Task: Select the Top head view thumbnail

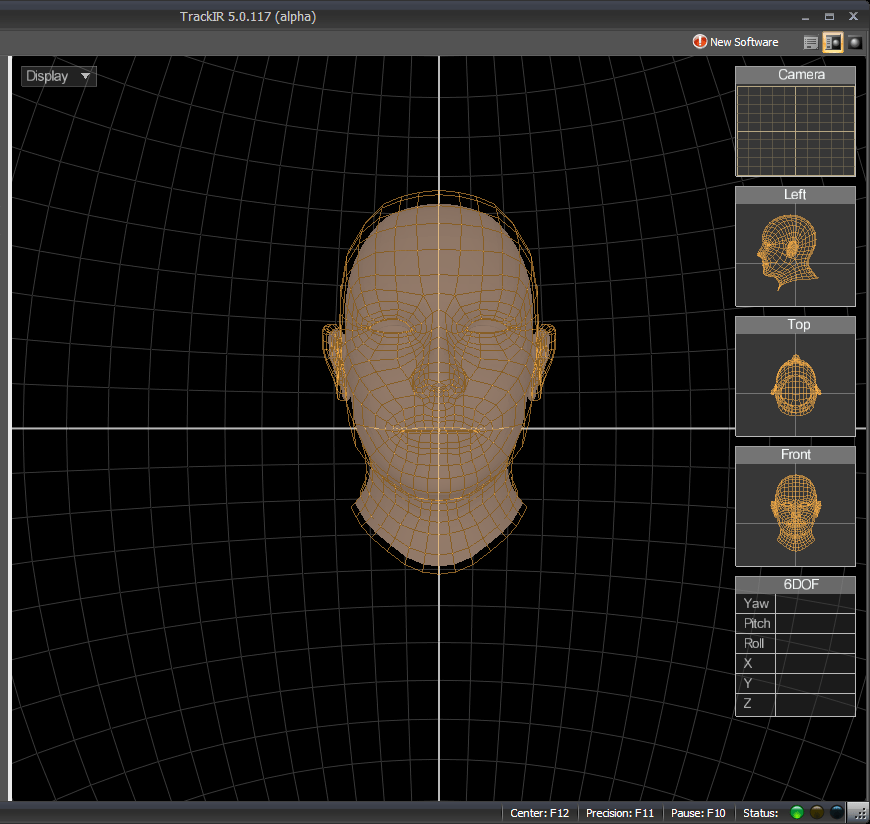Action: 795,385
